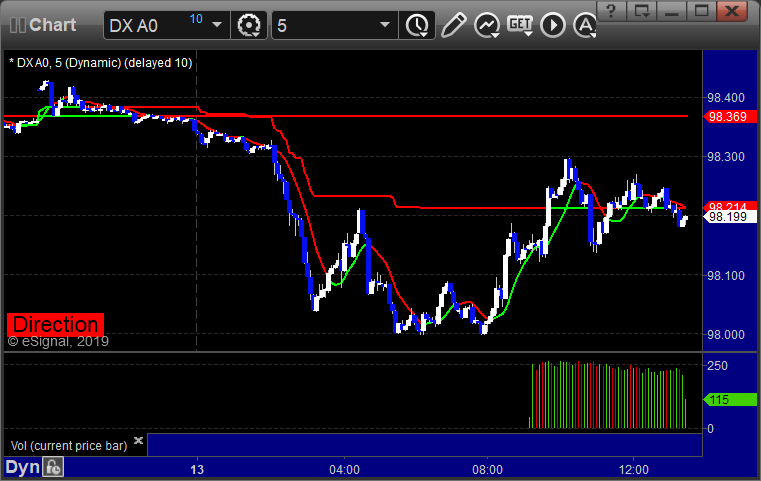The width and height of the screenshot is (761, 481).
Task: Click the 250 volume axis label
Action: click(x=717, y=365)
